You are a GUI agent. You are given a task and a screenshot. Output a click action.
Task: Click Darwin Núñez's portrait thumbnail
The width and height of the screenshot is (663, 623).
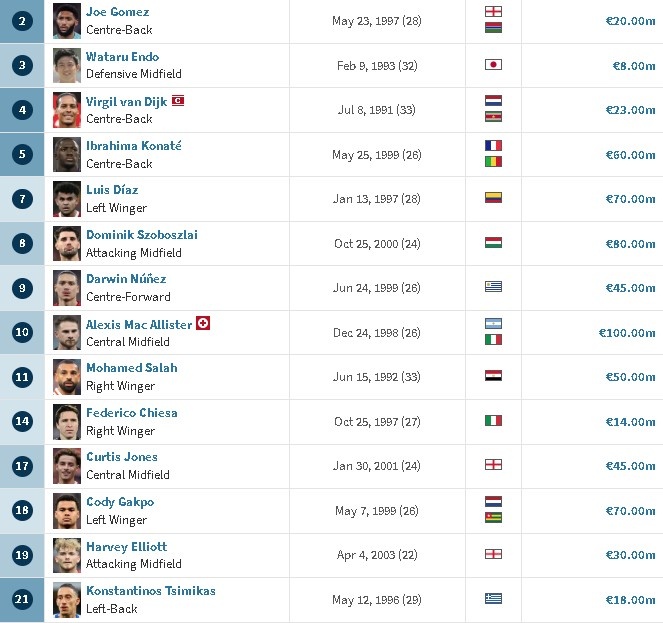pyautogui.click(x=67, y=288)
